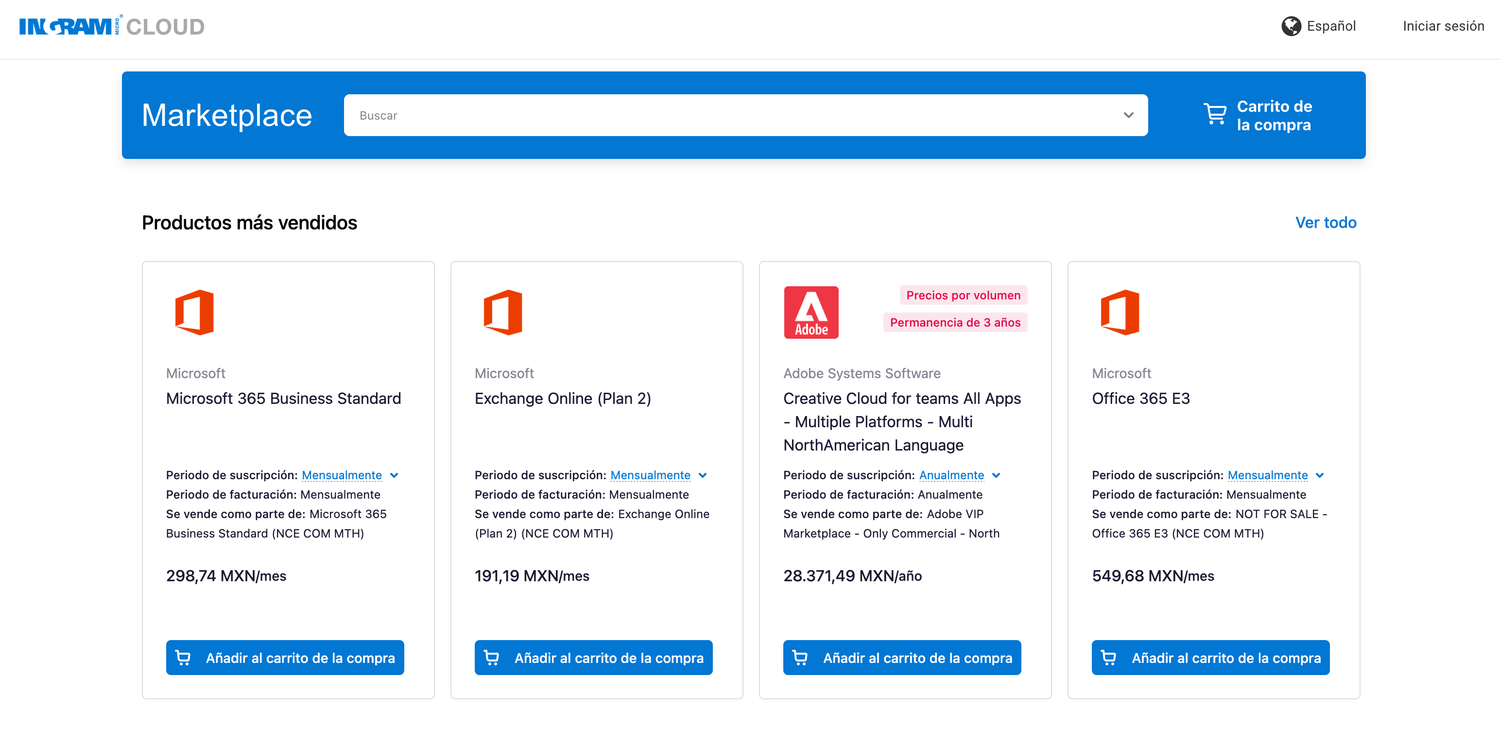The height and width of the screenshot is (747, 1500).
Task: Focus the Buscar search field
Action: (746, 115)
